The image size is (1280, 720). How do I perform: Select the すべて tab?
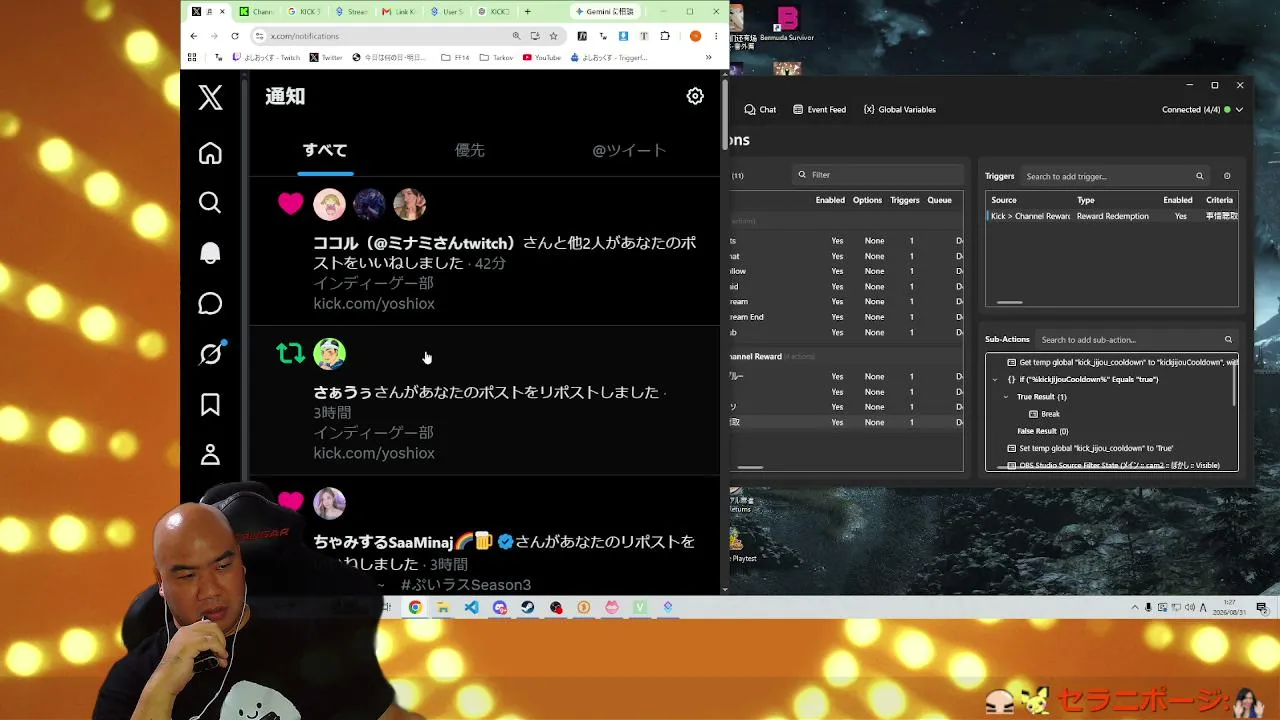[x=325, y=150]
